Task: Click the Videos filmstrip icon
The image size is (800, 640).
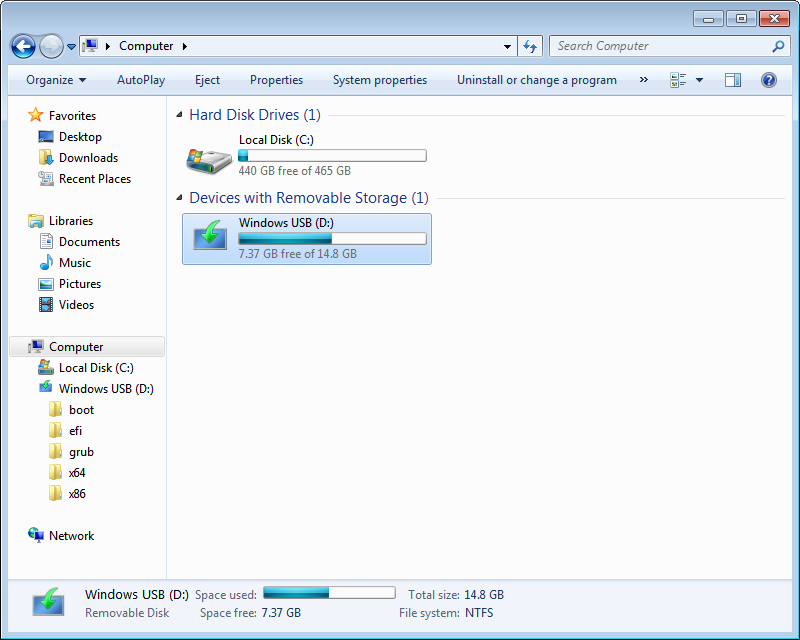Action: [x=46, y=305]
